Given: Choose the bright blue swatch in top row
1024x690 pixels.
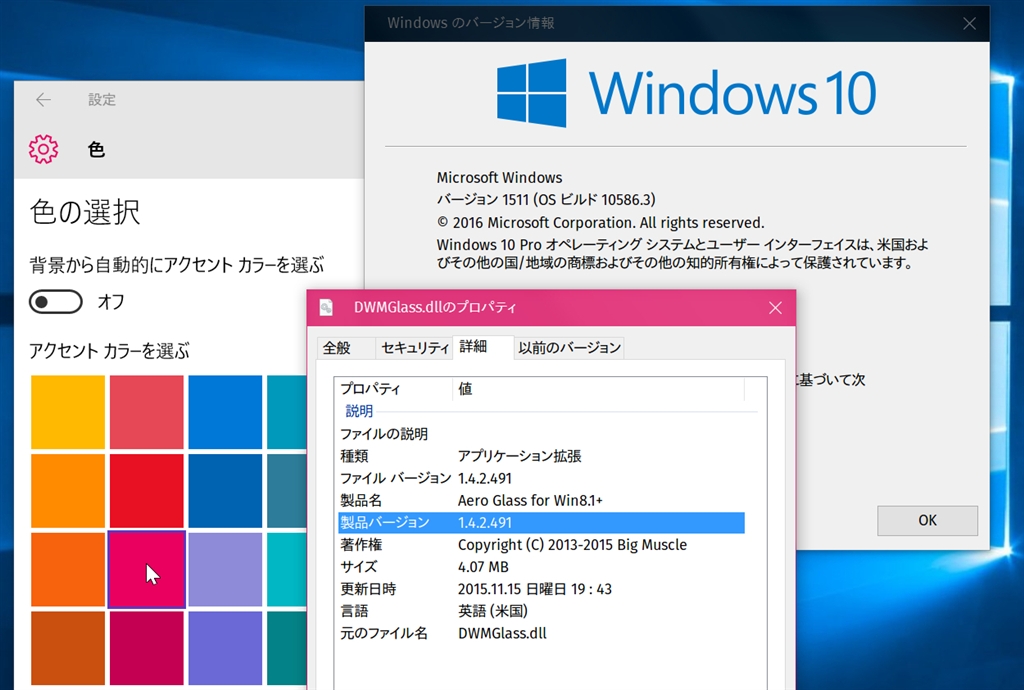Looking at the screenshot, I should 225,412.
